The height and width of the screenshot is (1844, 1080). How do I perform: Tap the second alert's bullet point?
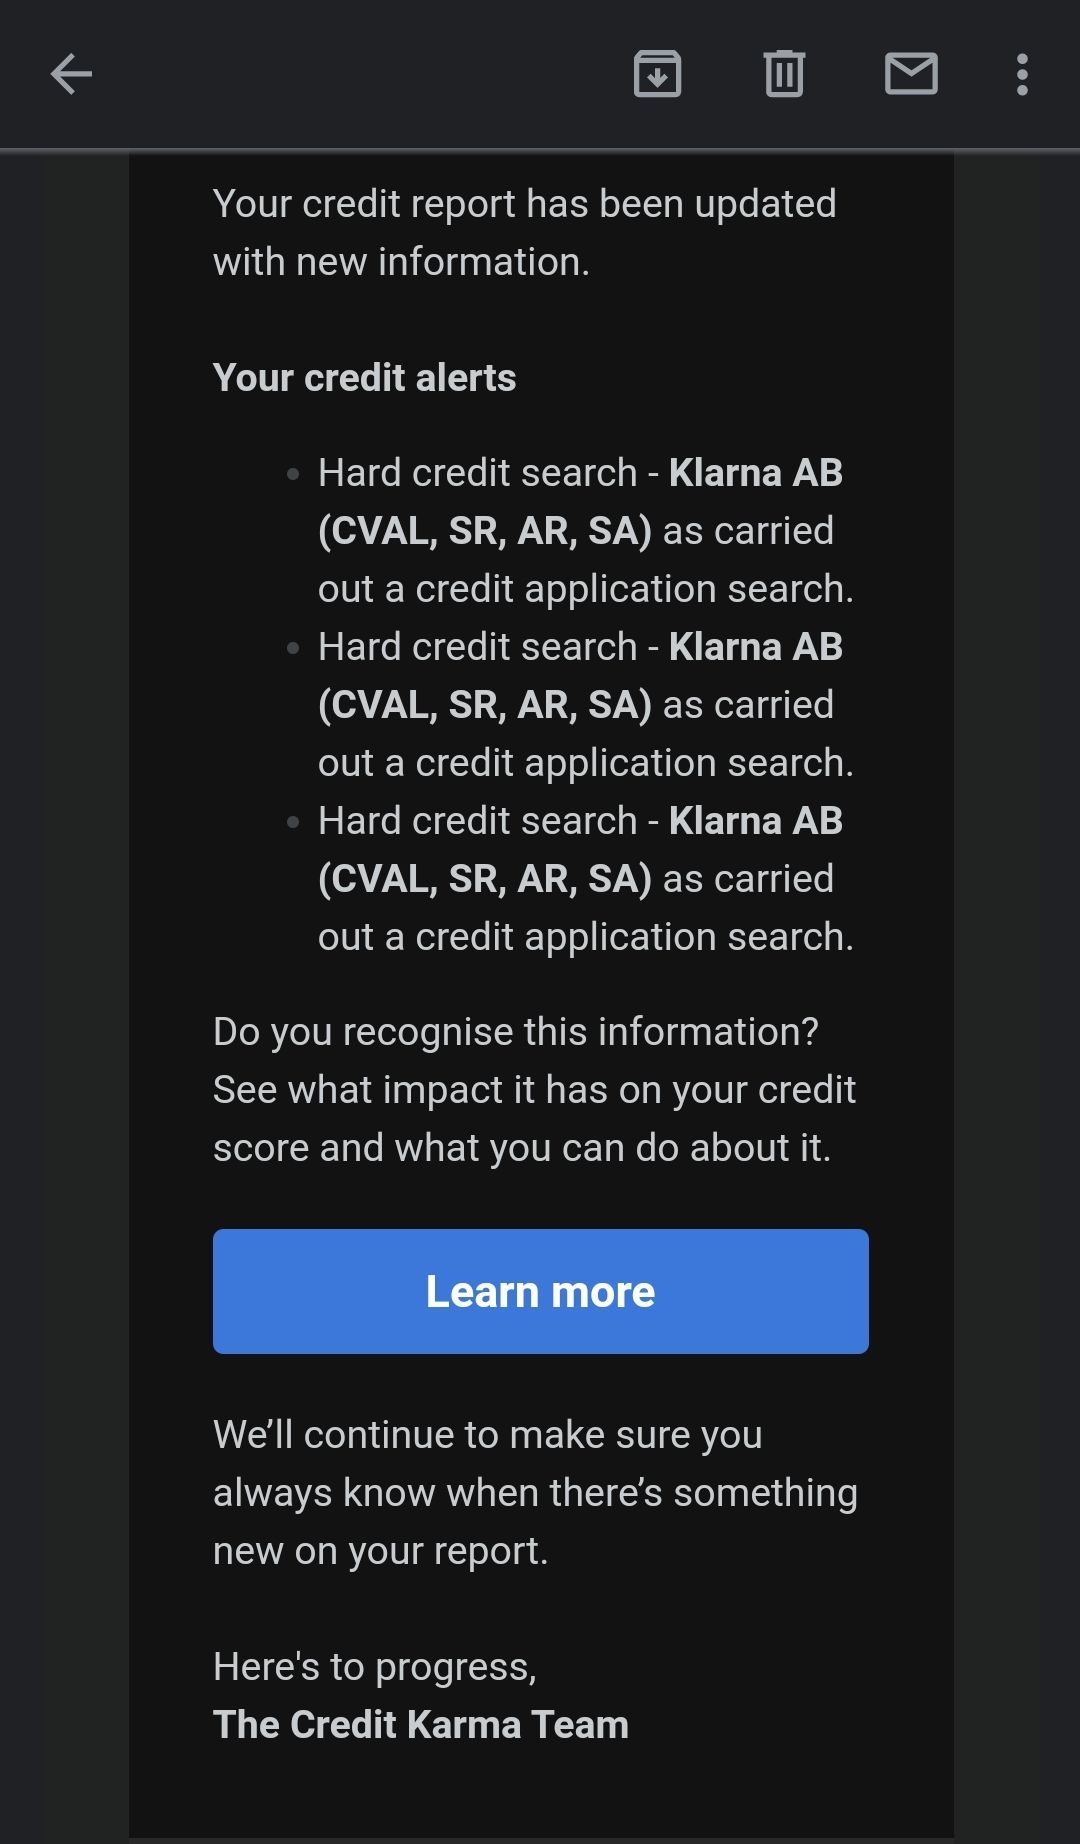(293, 648)
